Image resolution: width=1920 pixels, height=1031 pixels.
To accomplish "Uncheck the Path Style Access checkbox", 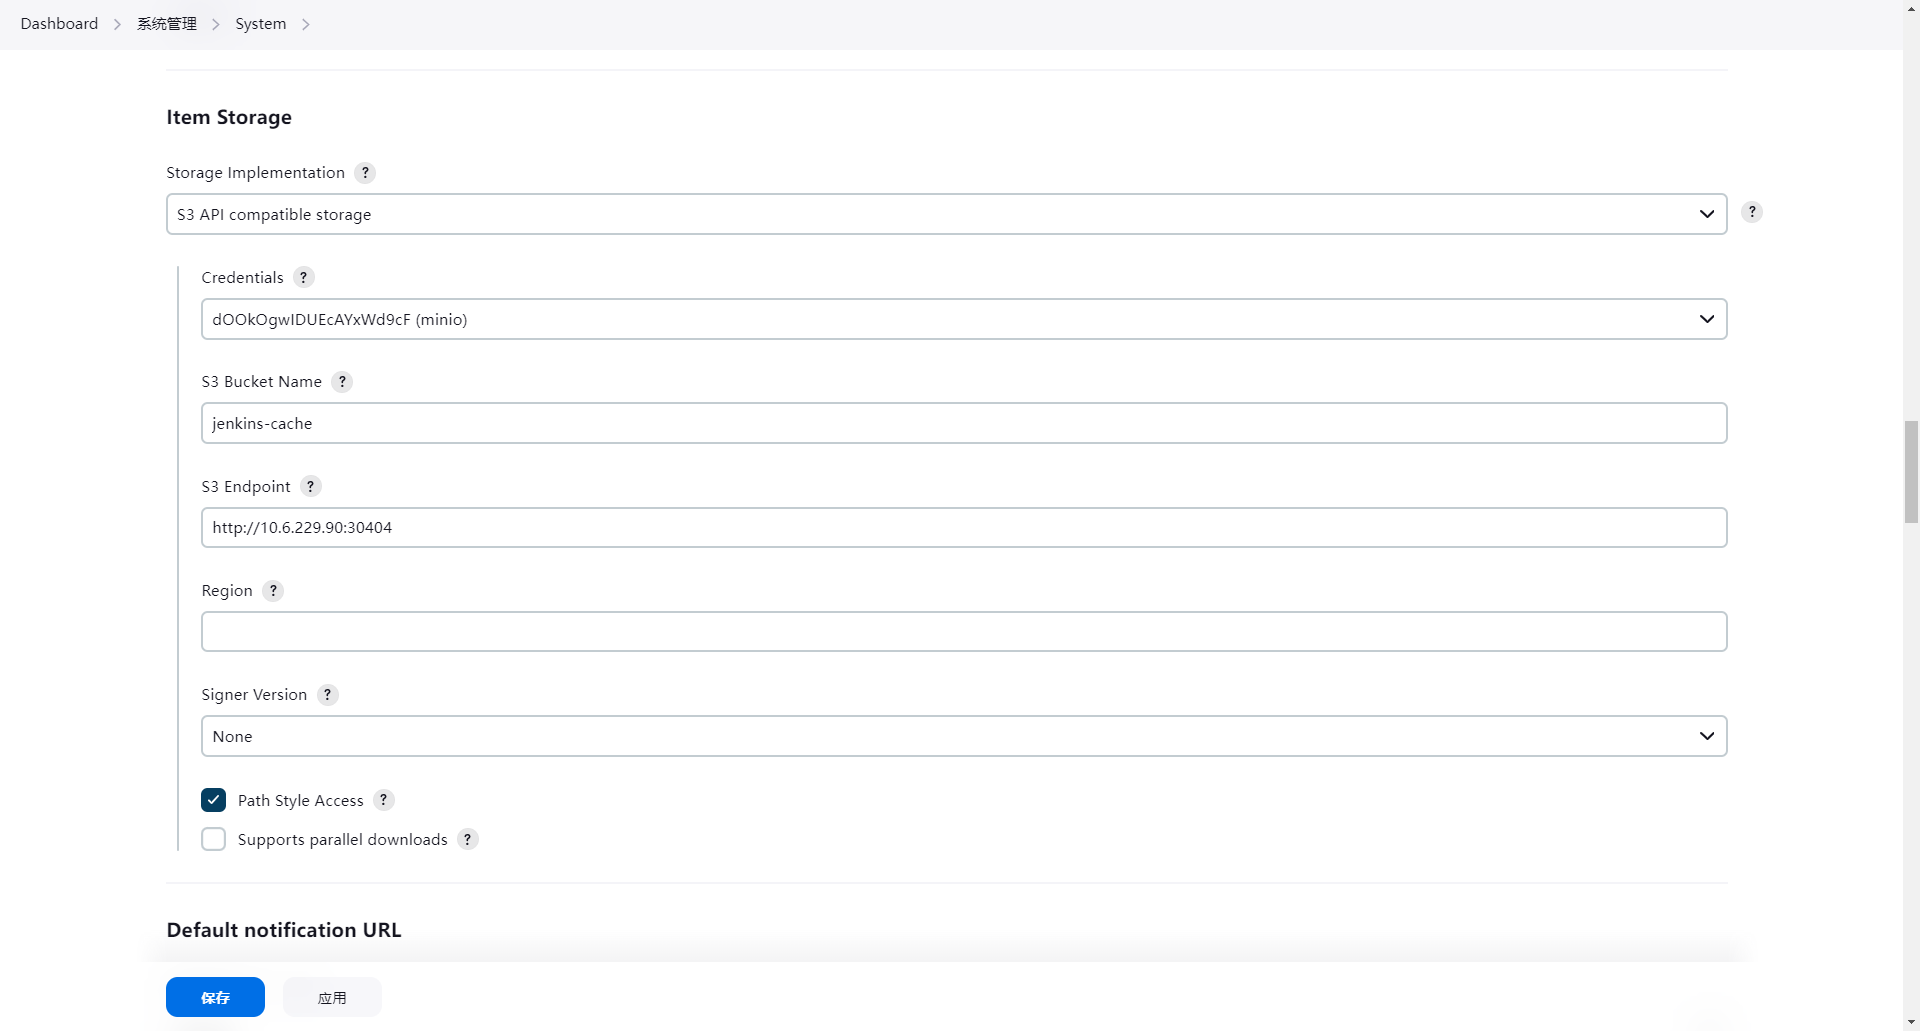I will (213, 800).
